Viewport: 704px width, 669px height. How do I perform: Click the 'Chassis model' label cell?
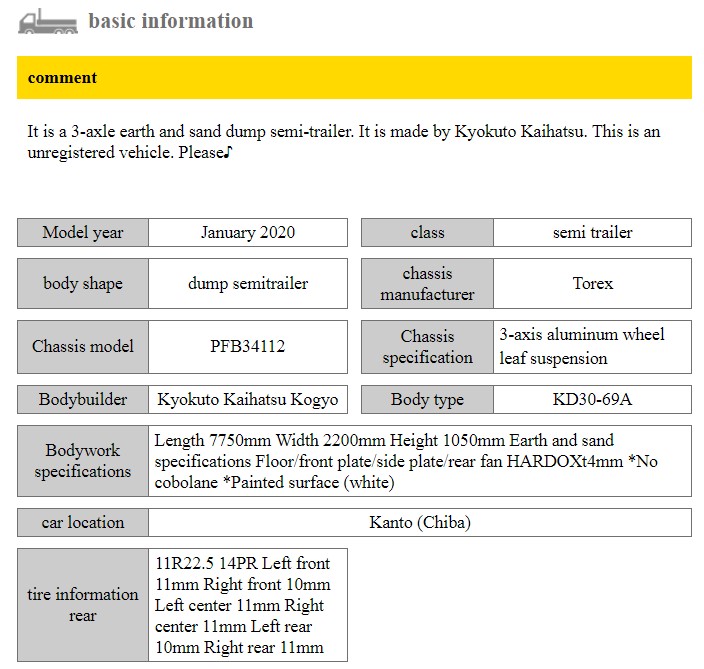coord(83,347)
